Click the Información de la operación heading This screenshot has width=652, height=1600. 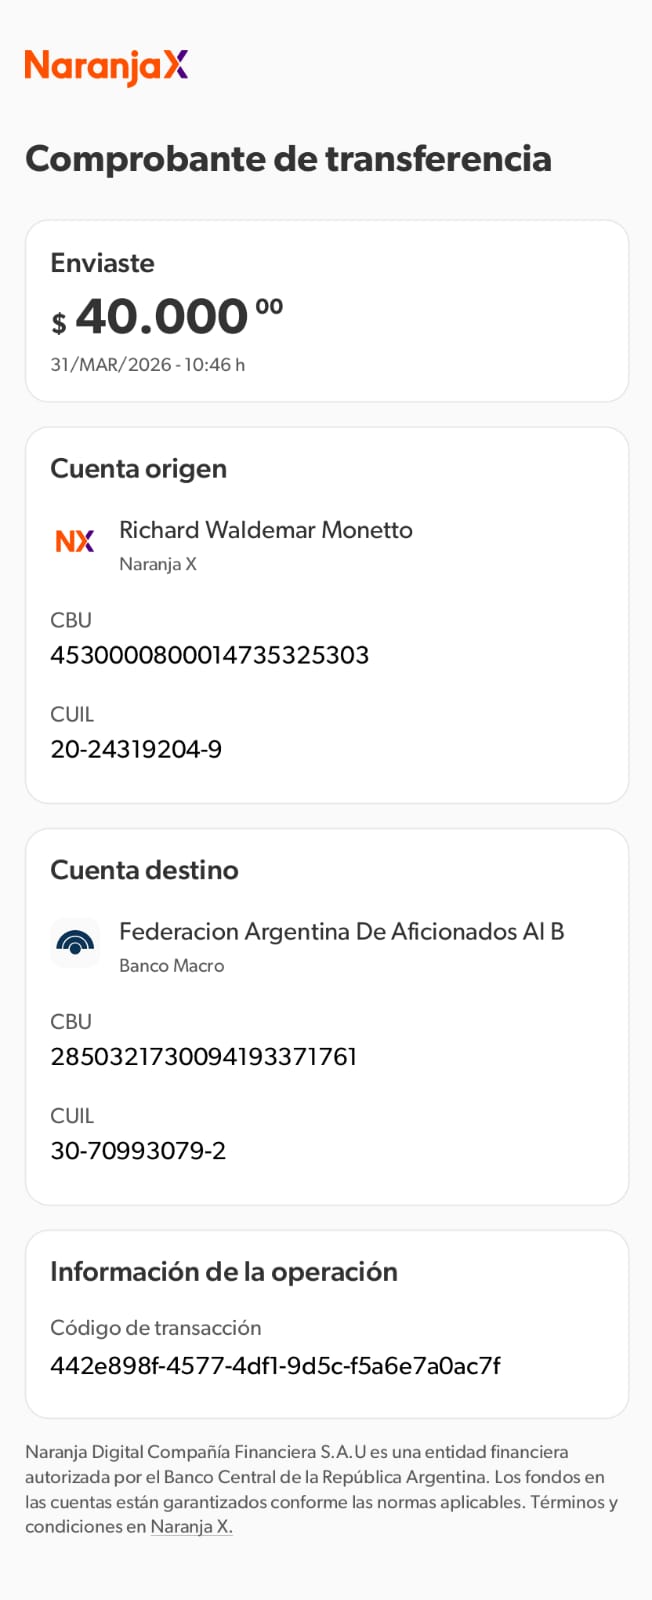[x=224, y=1272]
